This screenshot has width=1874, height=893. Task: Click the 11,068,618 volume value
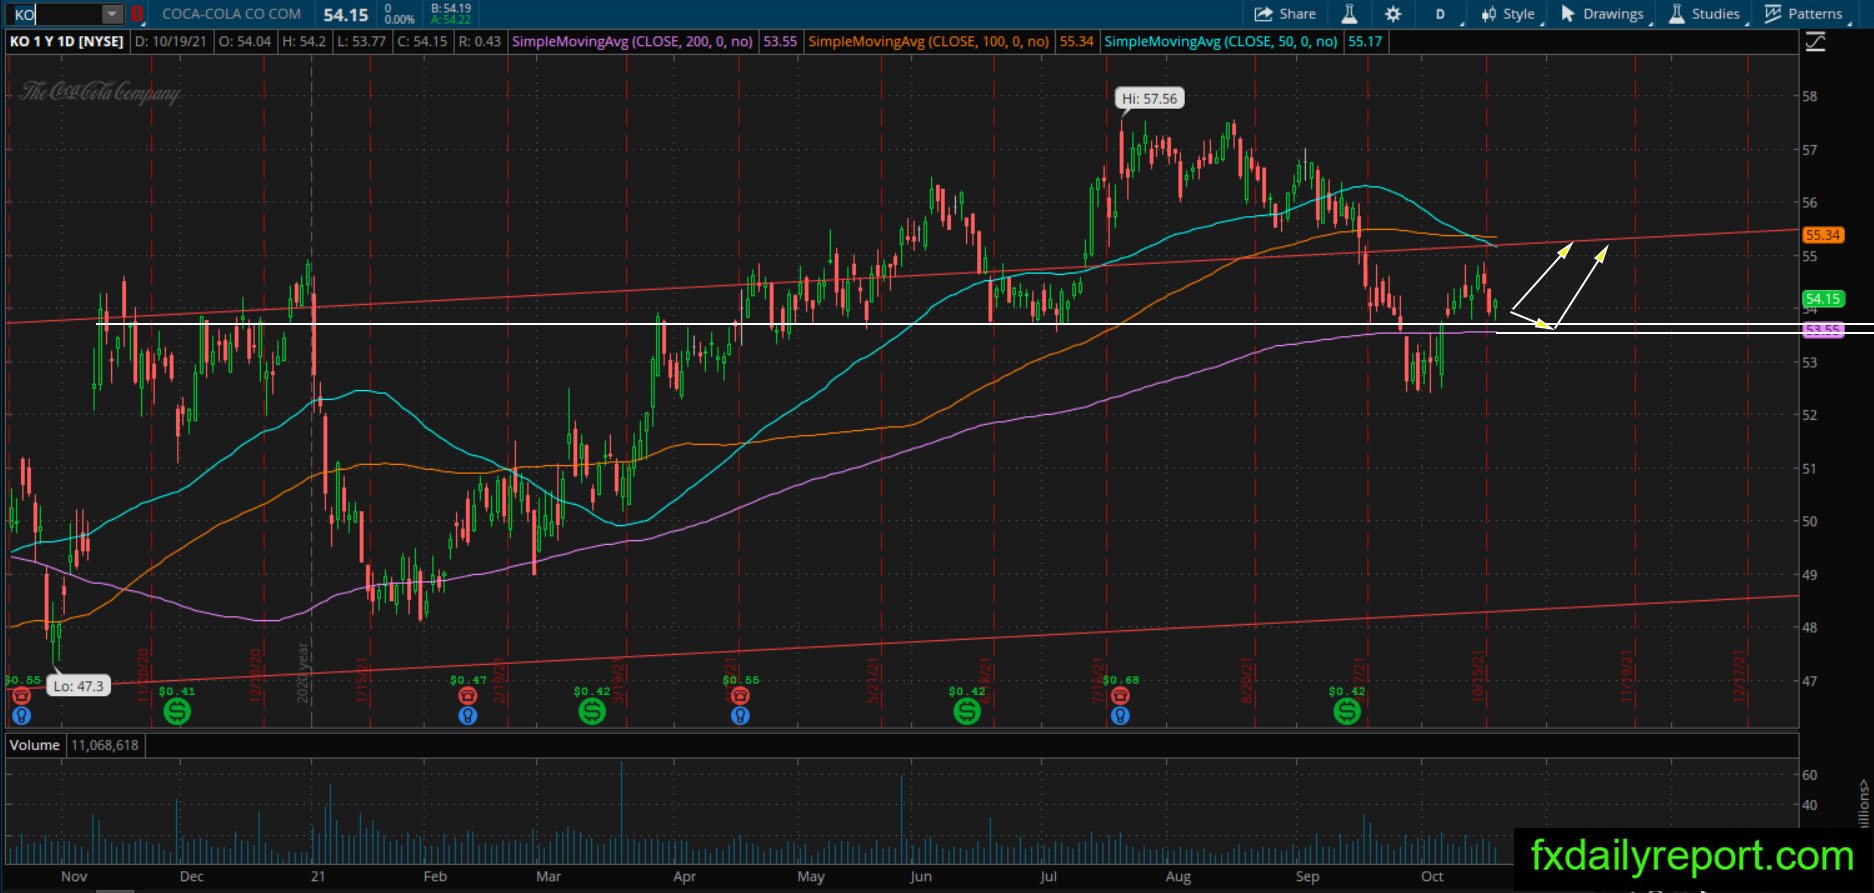[105, 745]
